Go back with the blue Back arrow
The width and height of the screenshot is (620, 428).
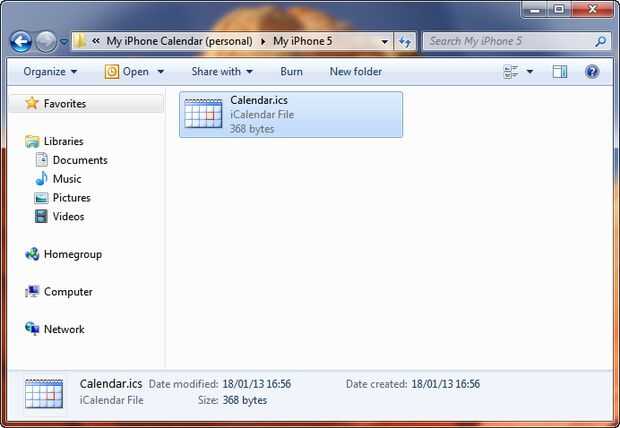(21, 42)
